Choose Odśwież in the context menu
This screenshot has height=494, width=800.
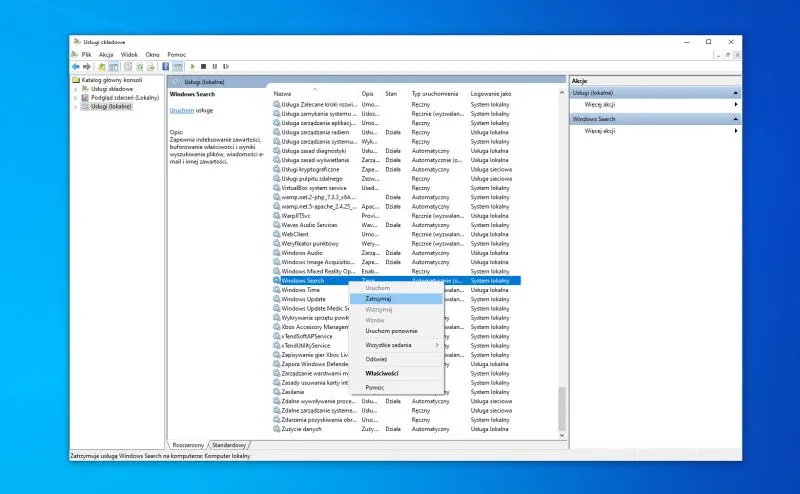[x=396, y=359]
